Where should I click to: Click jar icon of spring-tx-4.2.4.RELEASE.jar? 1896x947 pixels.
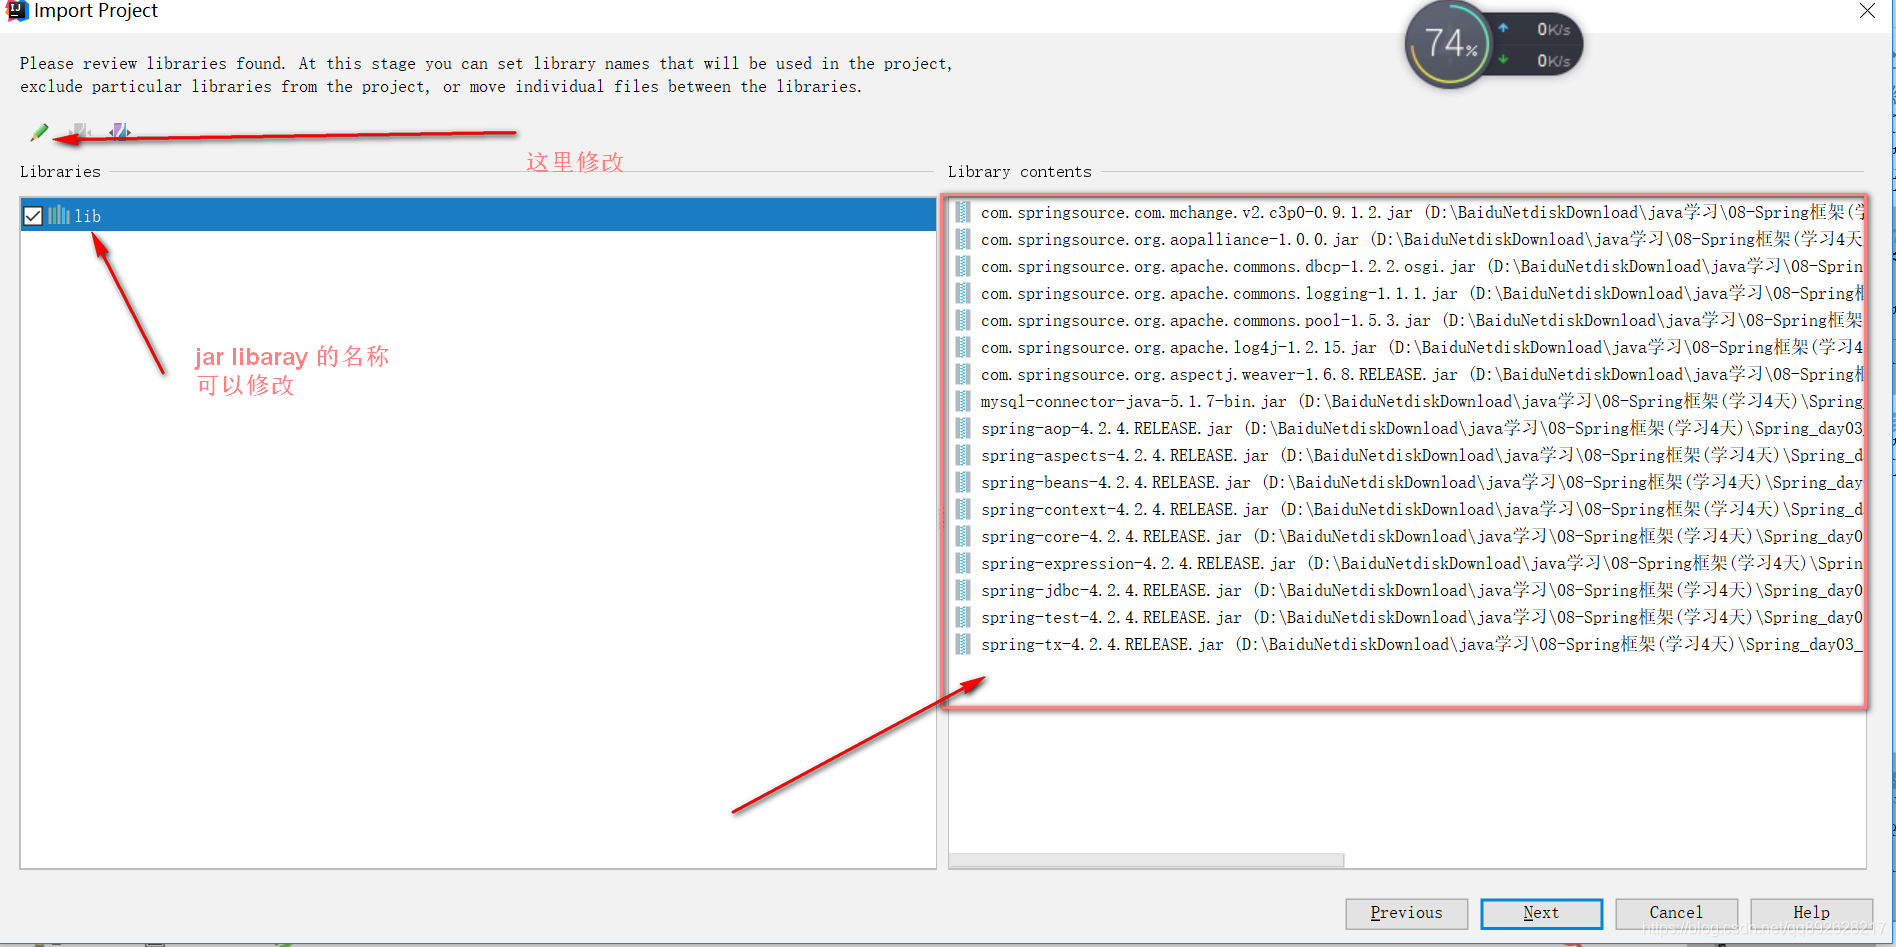click(963, 644)
